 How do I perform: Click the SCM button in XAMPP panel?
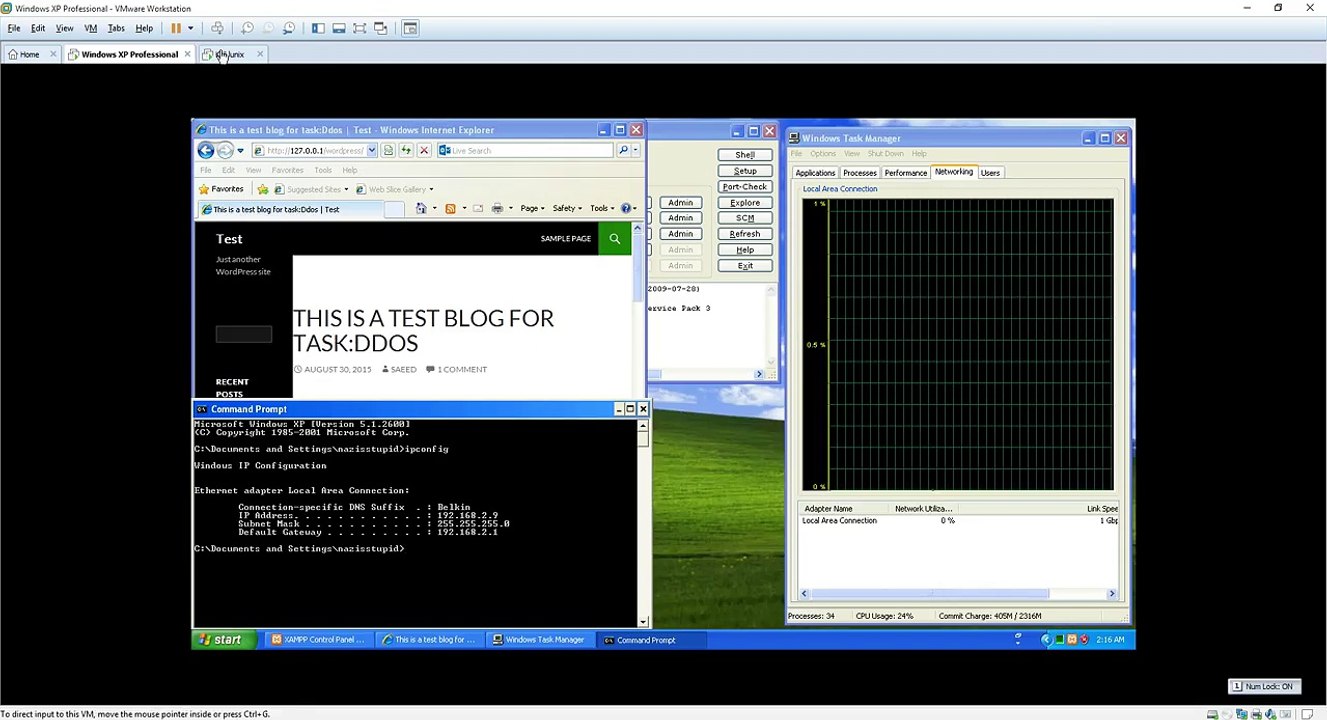745,218
